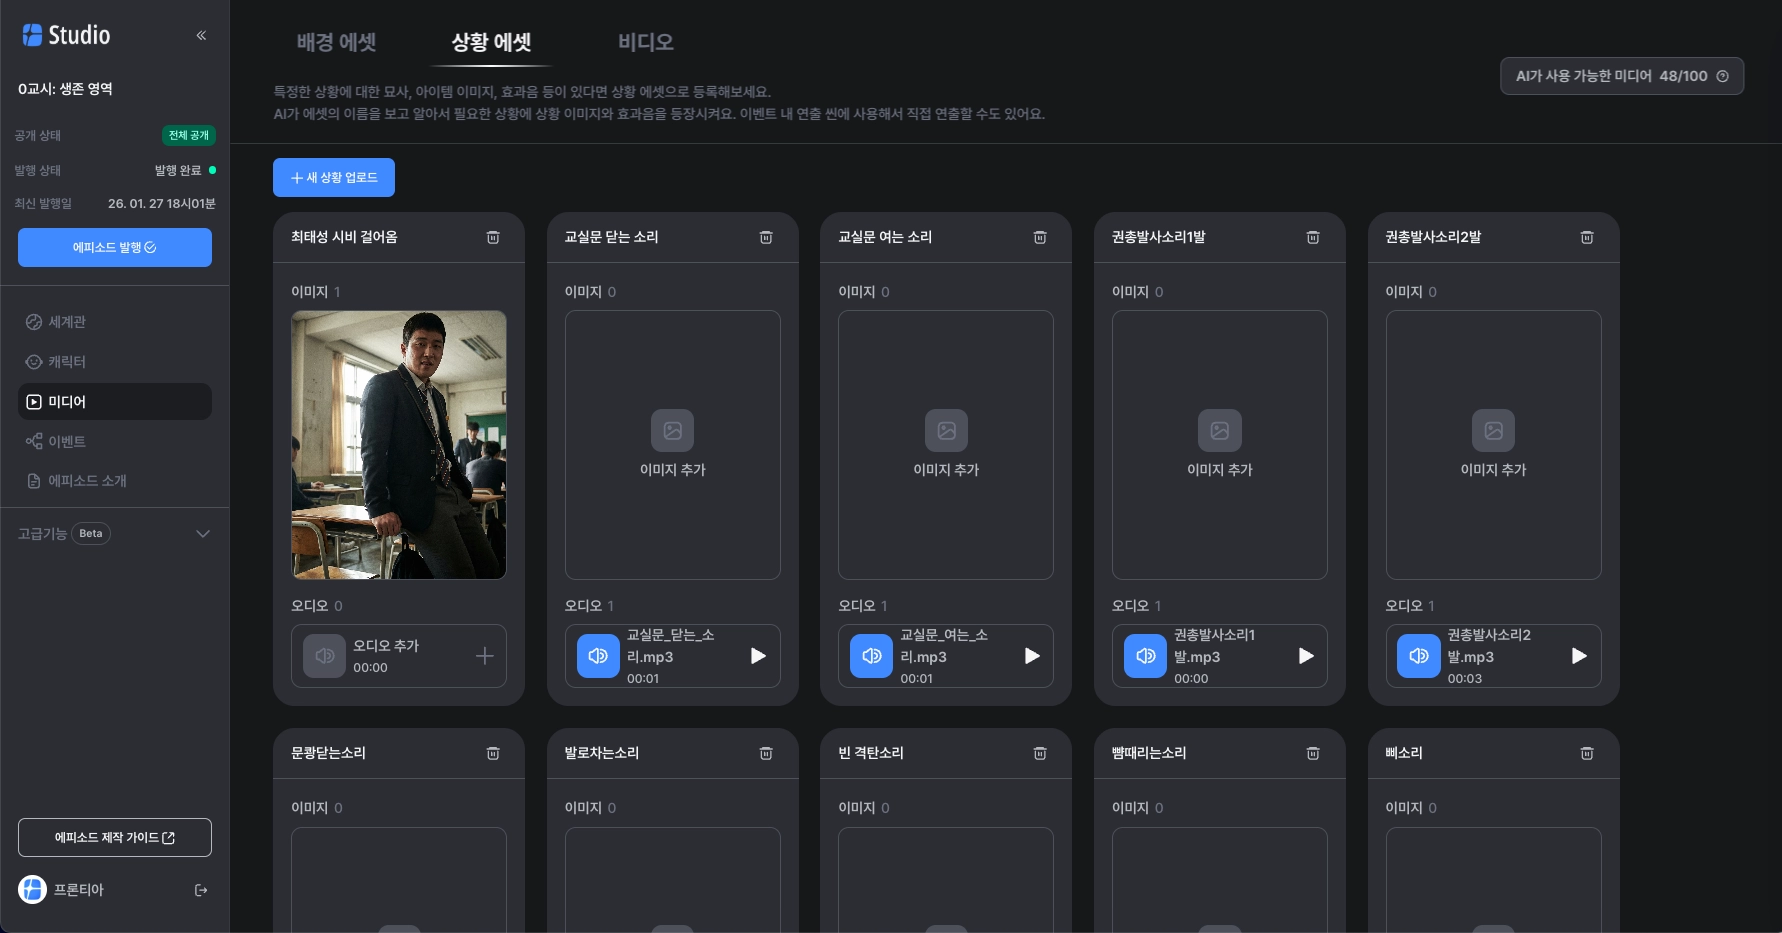
Task: Open the 비디오 tab
Action: (x=646, y=42)
